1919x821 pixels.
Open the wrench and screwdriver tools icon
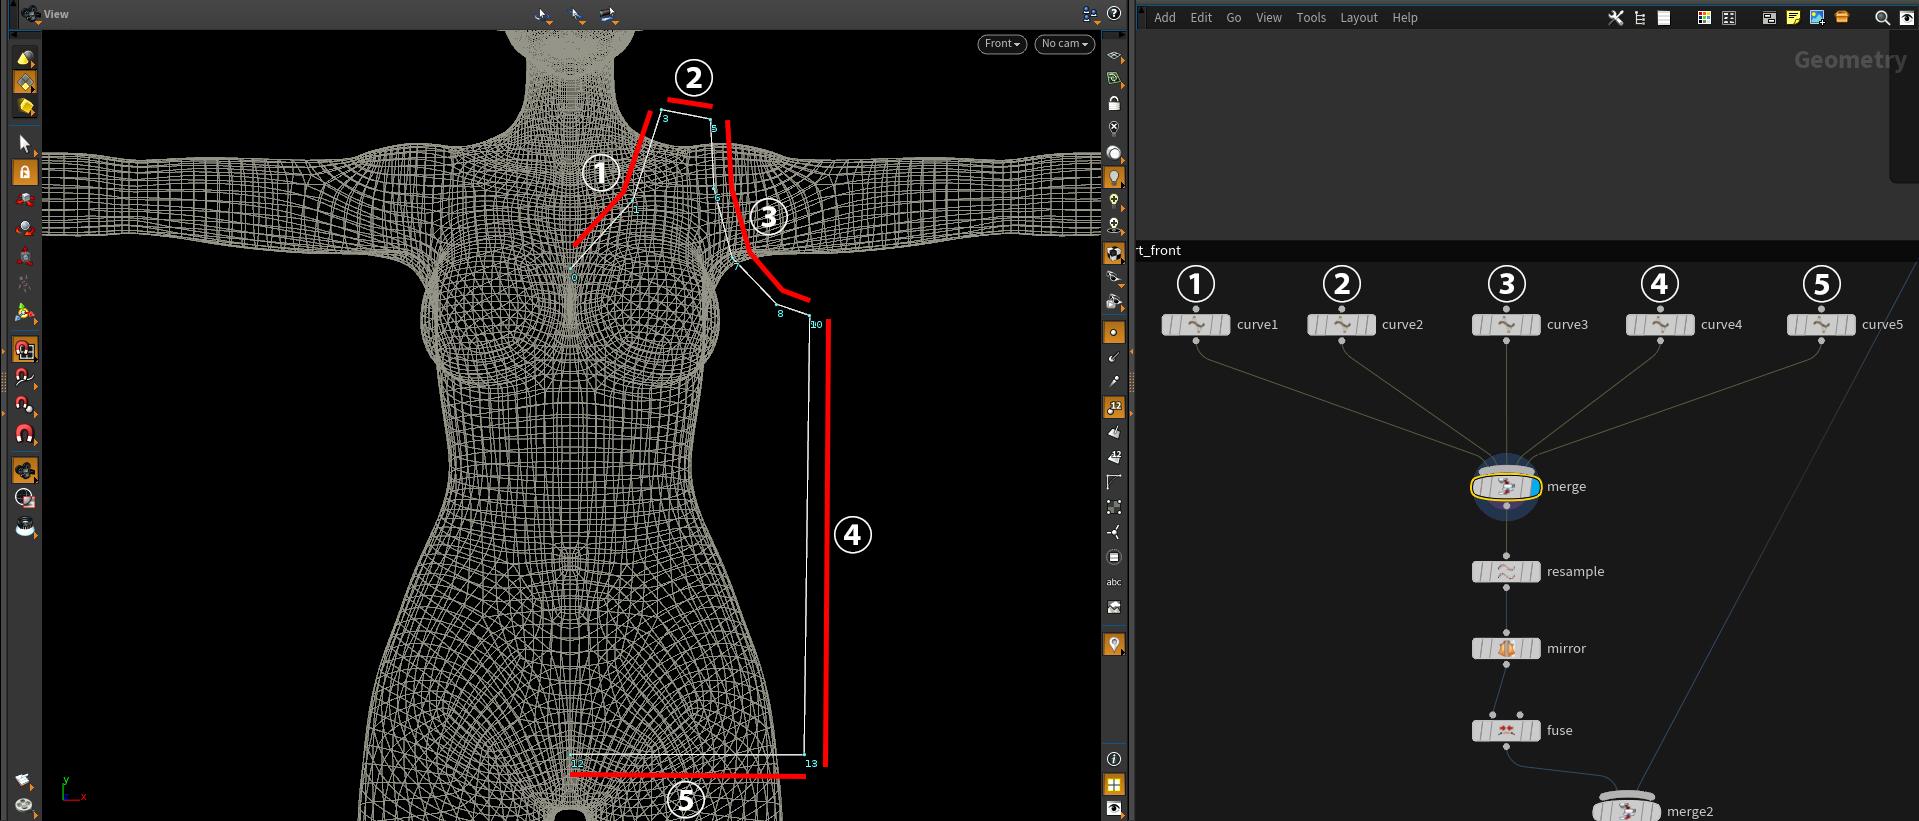1616,18
